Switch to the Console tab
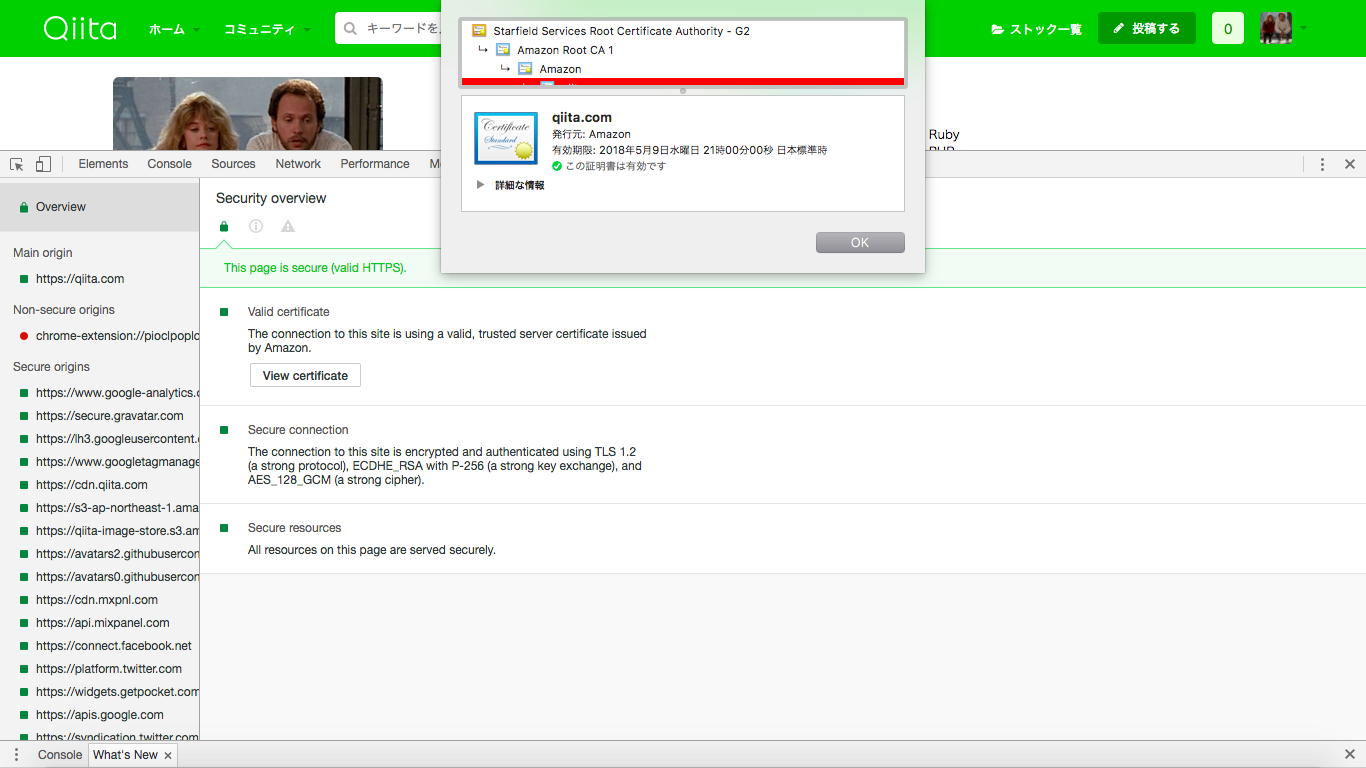 pyautogui.click(x=169, y=164)
